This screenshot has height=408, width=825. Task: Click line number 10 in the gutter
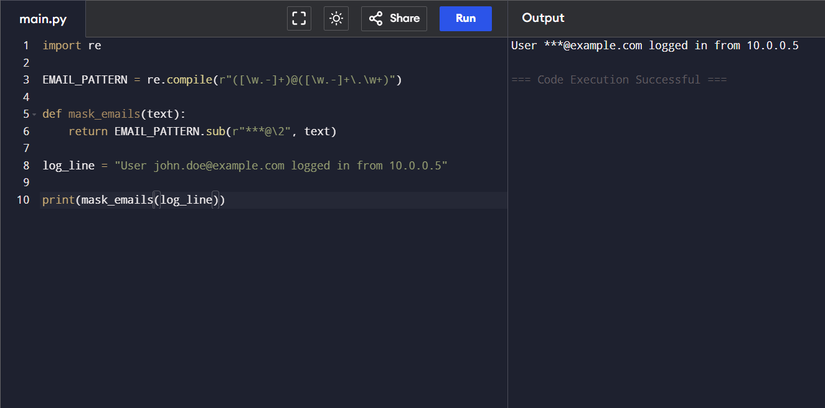pos(23,200)
